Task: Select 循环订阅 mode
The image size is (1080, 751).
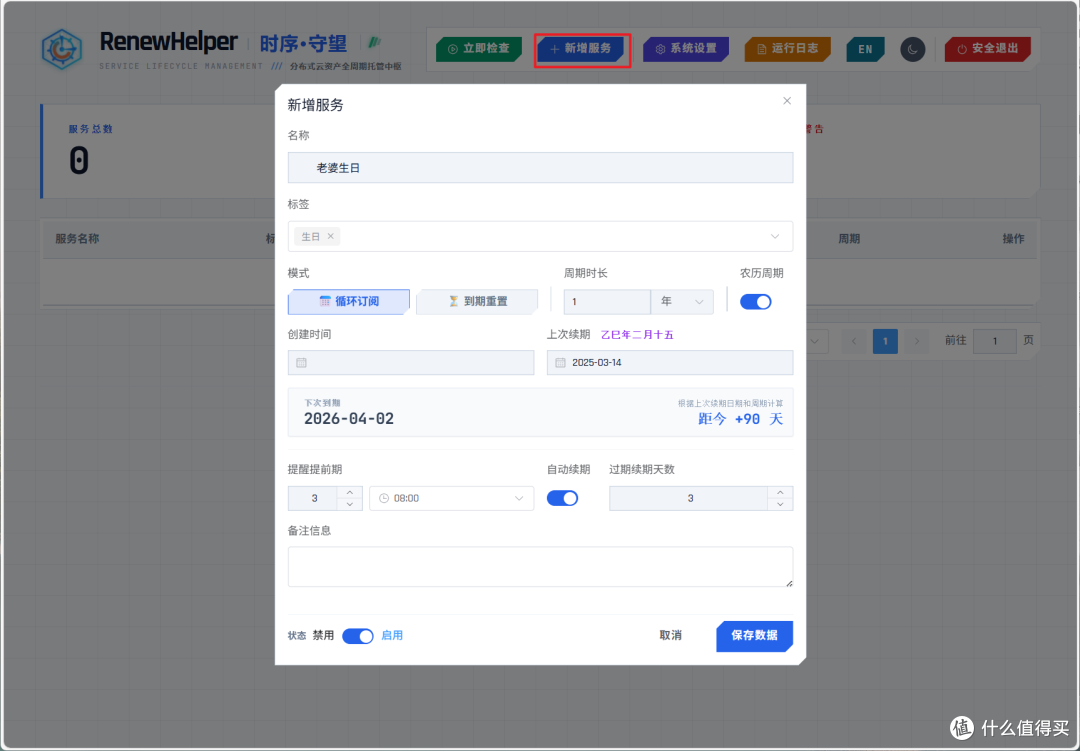Action: [349, 301]
